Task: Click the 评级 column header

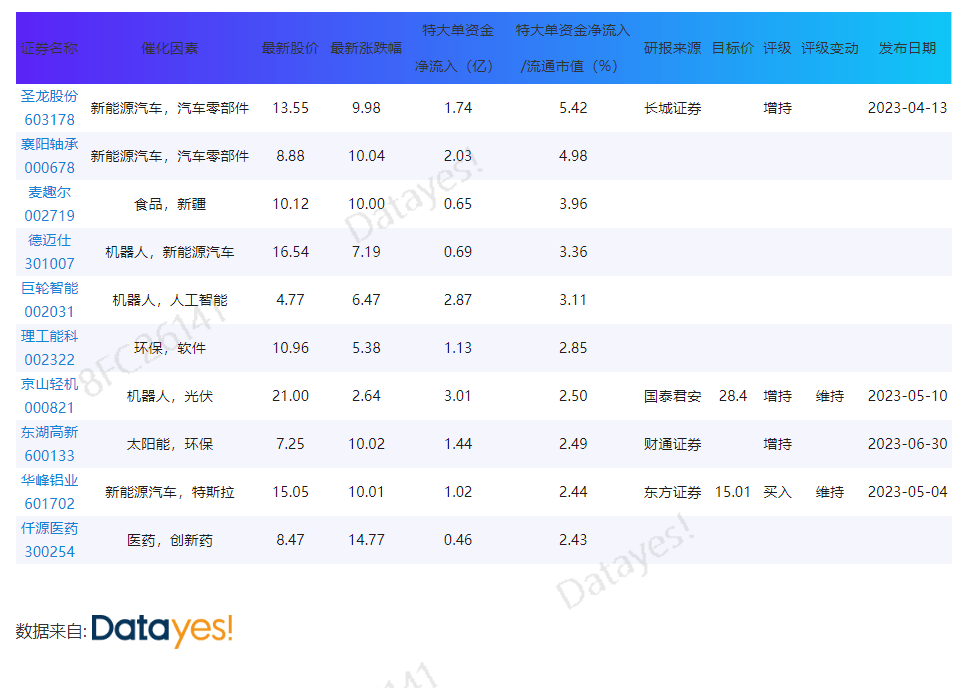Action: 777,48
